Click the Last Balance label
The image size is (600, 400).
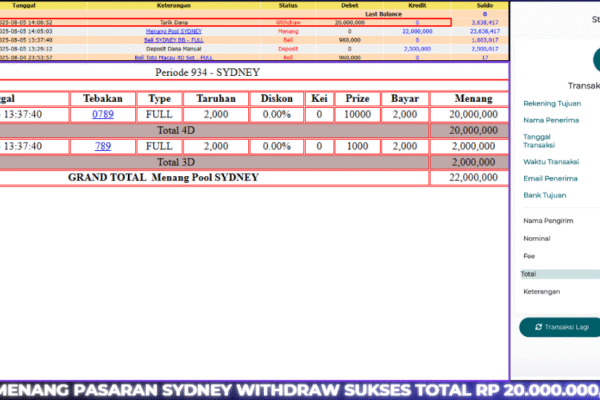(x=383, y=14)
